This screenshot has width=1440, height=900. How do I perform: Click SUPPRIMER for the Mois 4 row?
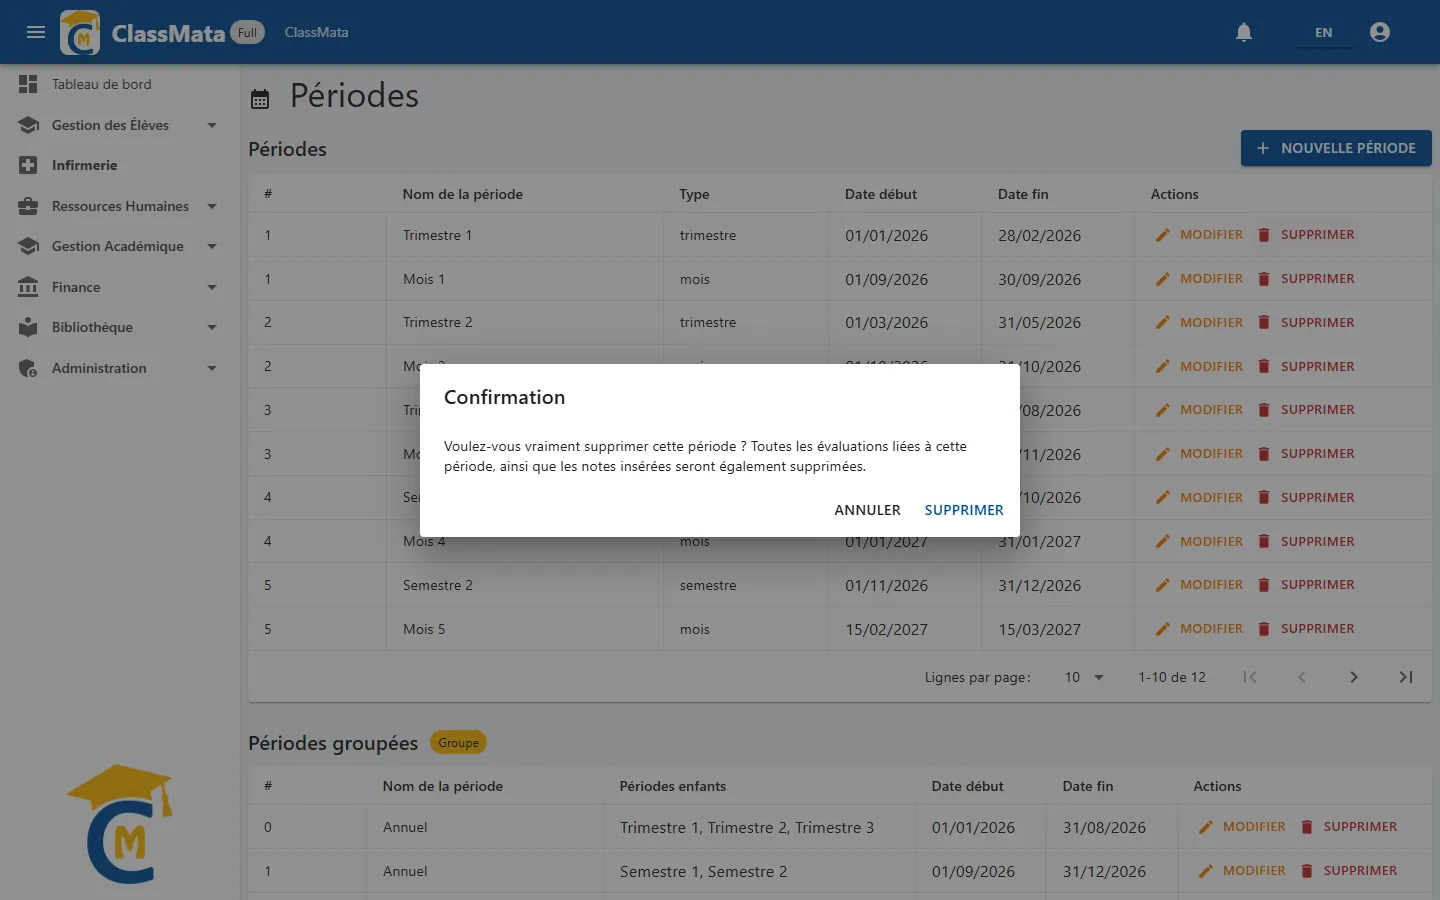click(x=1306, y=541)
